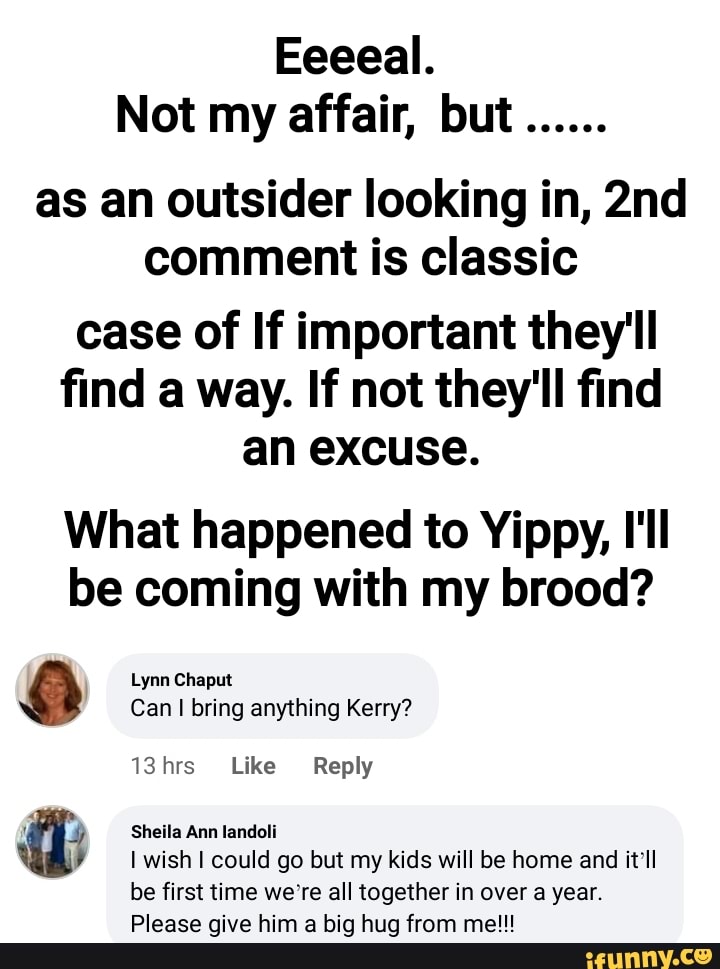
Task: Click the 'as an outsider looking in' line
Action: [x=359, y=203]
